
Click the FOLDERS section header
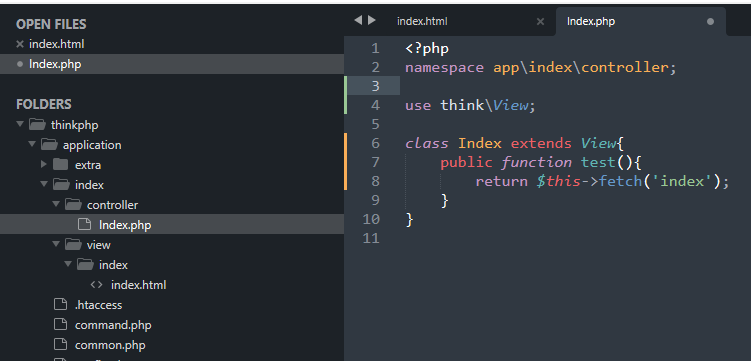(x=44, y=104)
